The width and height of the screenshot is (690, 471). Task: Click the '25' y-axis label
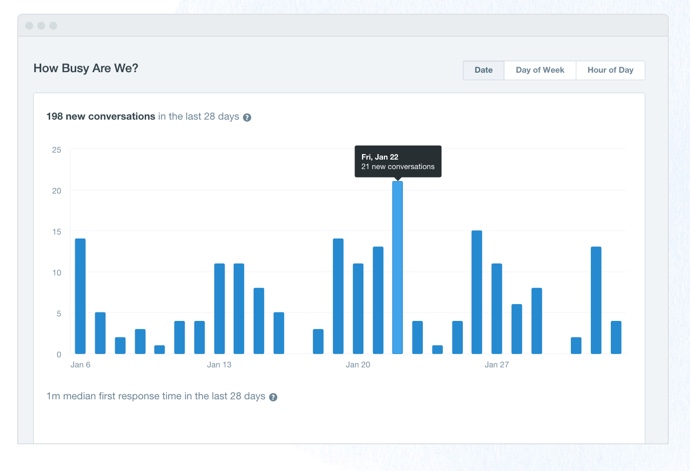tap(56, 150)
